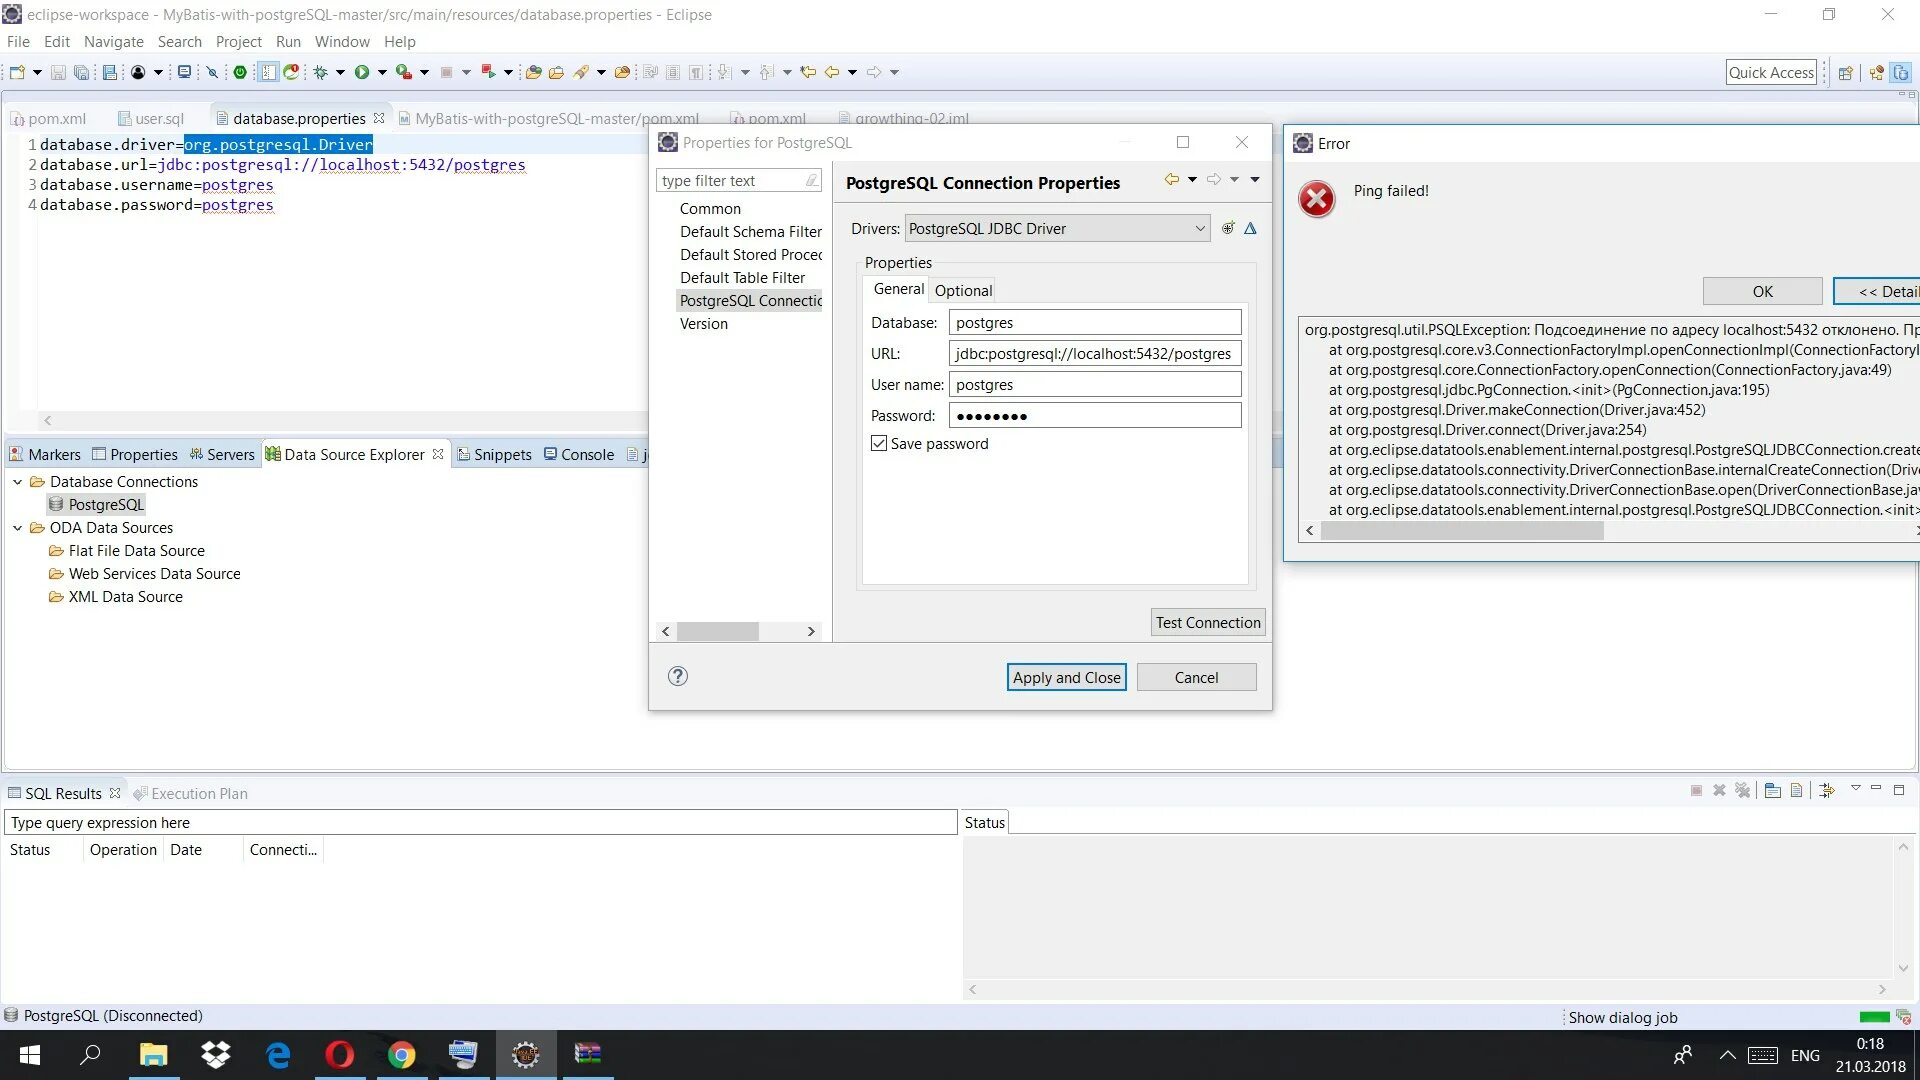Open the Window menu
The height and width of the screenshot is (1080, 1920).
point(342,41)
